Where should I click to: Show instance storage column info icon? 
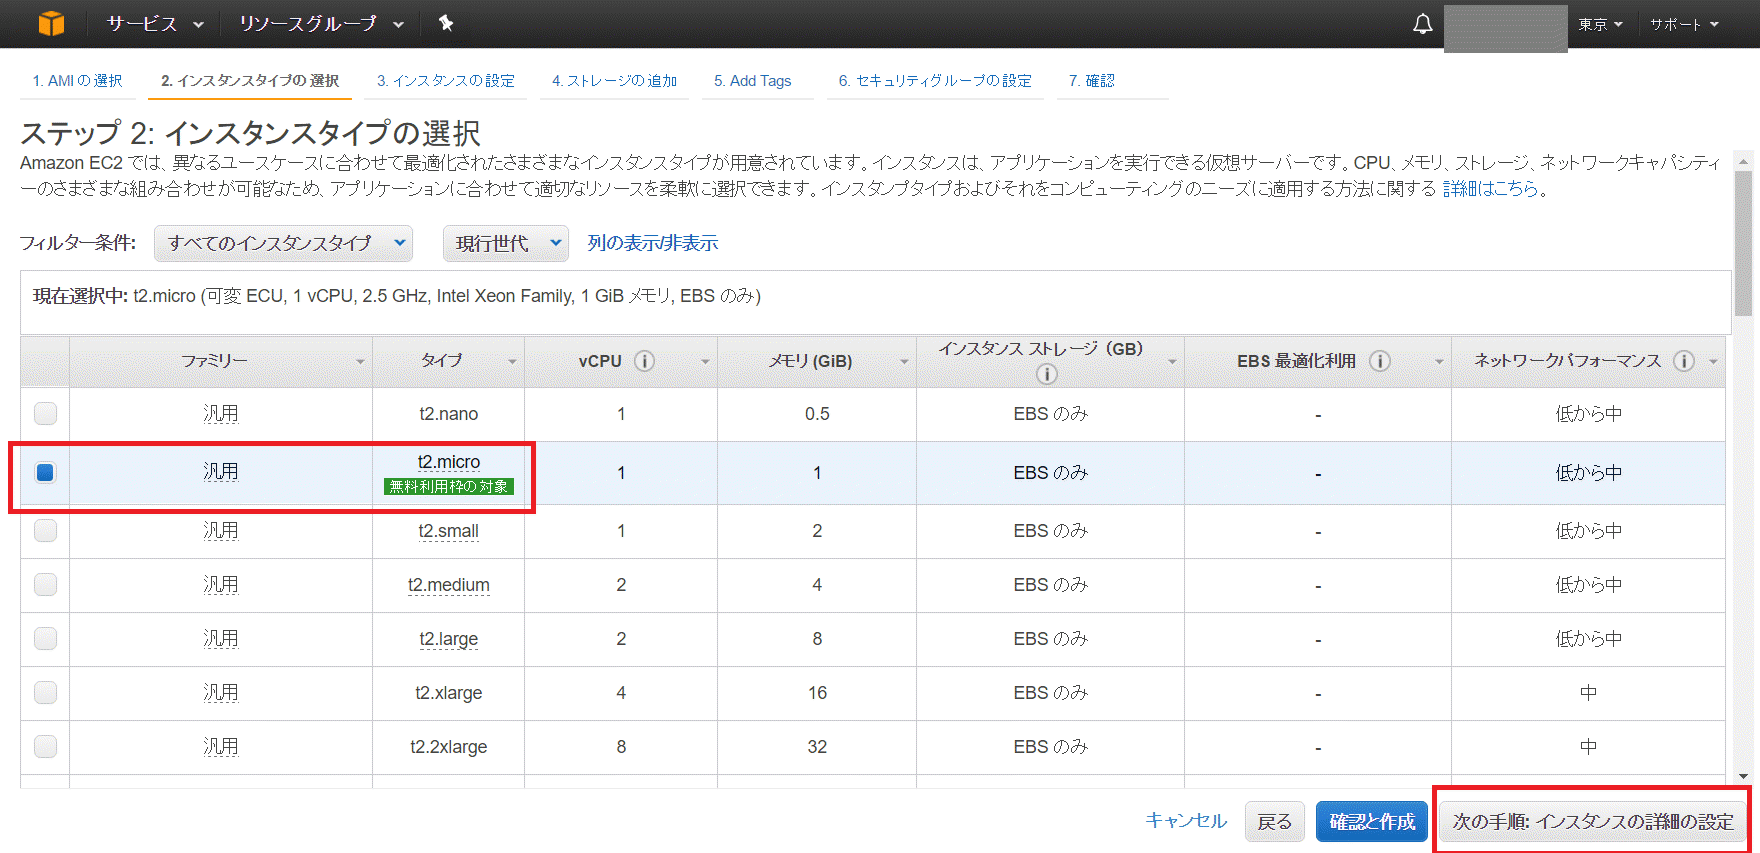tap(1047, 374)
